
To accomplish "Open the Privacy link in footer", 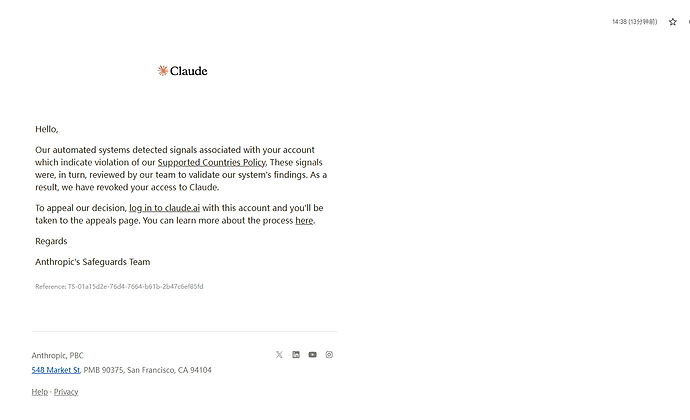I will click(x=66, y=392).
